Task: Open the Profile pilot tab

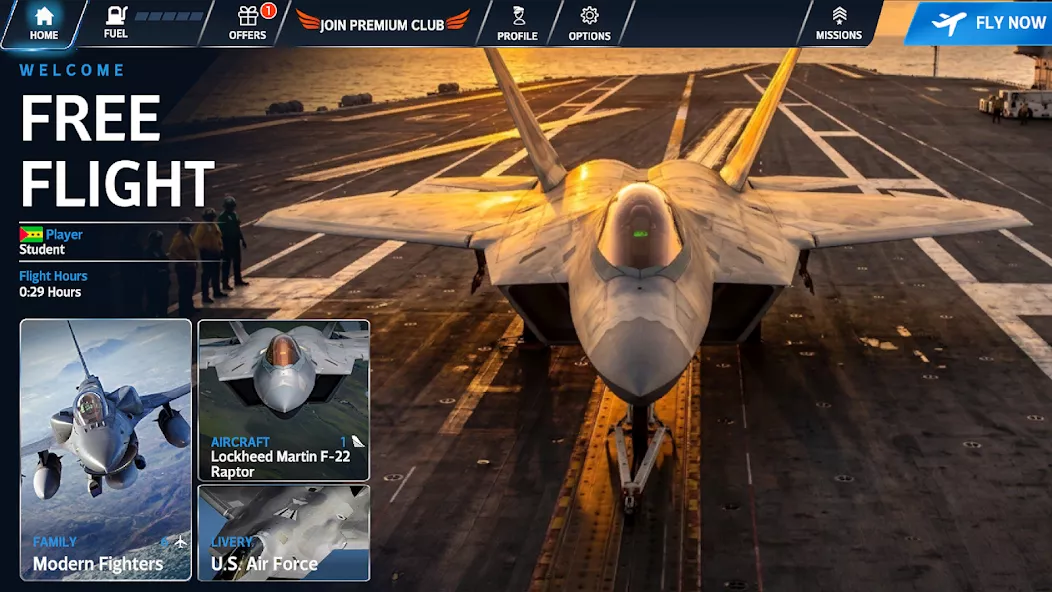Action: (x=517, y=23)
